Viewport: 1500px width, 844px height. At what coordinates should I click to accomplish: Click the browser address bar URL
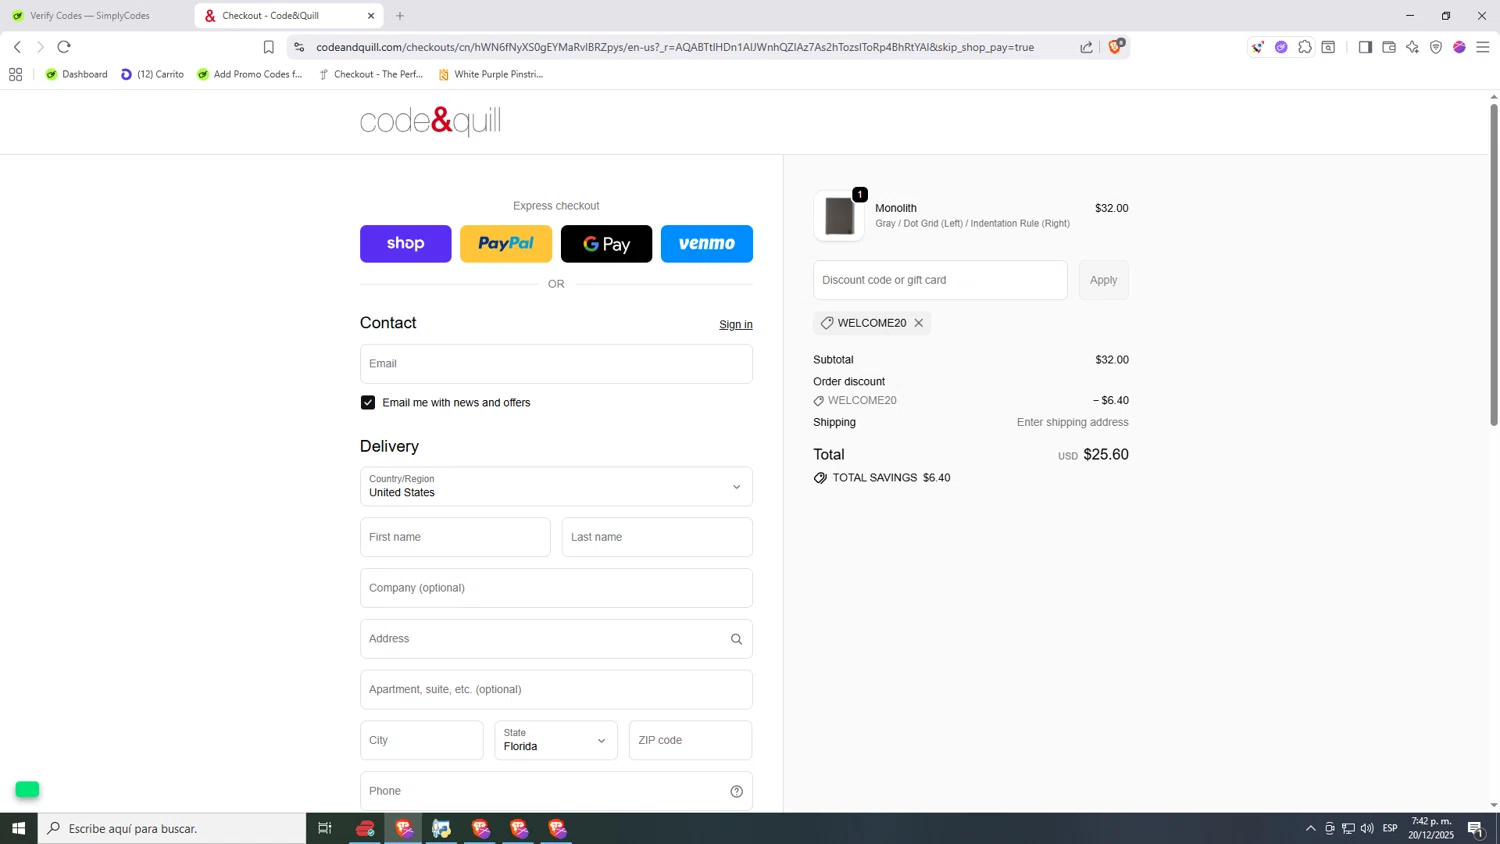pos(675,47)
